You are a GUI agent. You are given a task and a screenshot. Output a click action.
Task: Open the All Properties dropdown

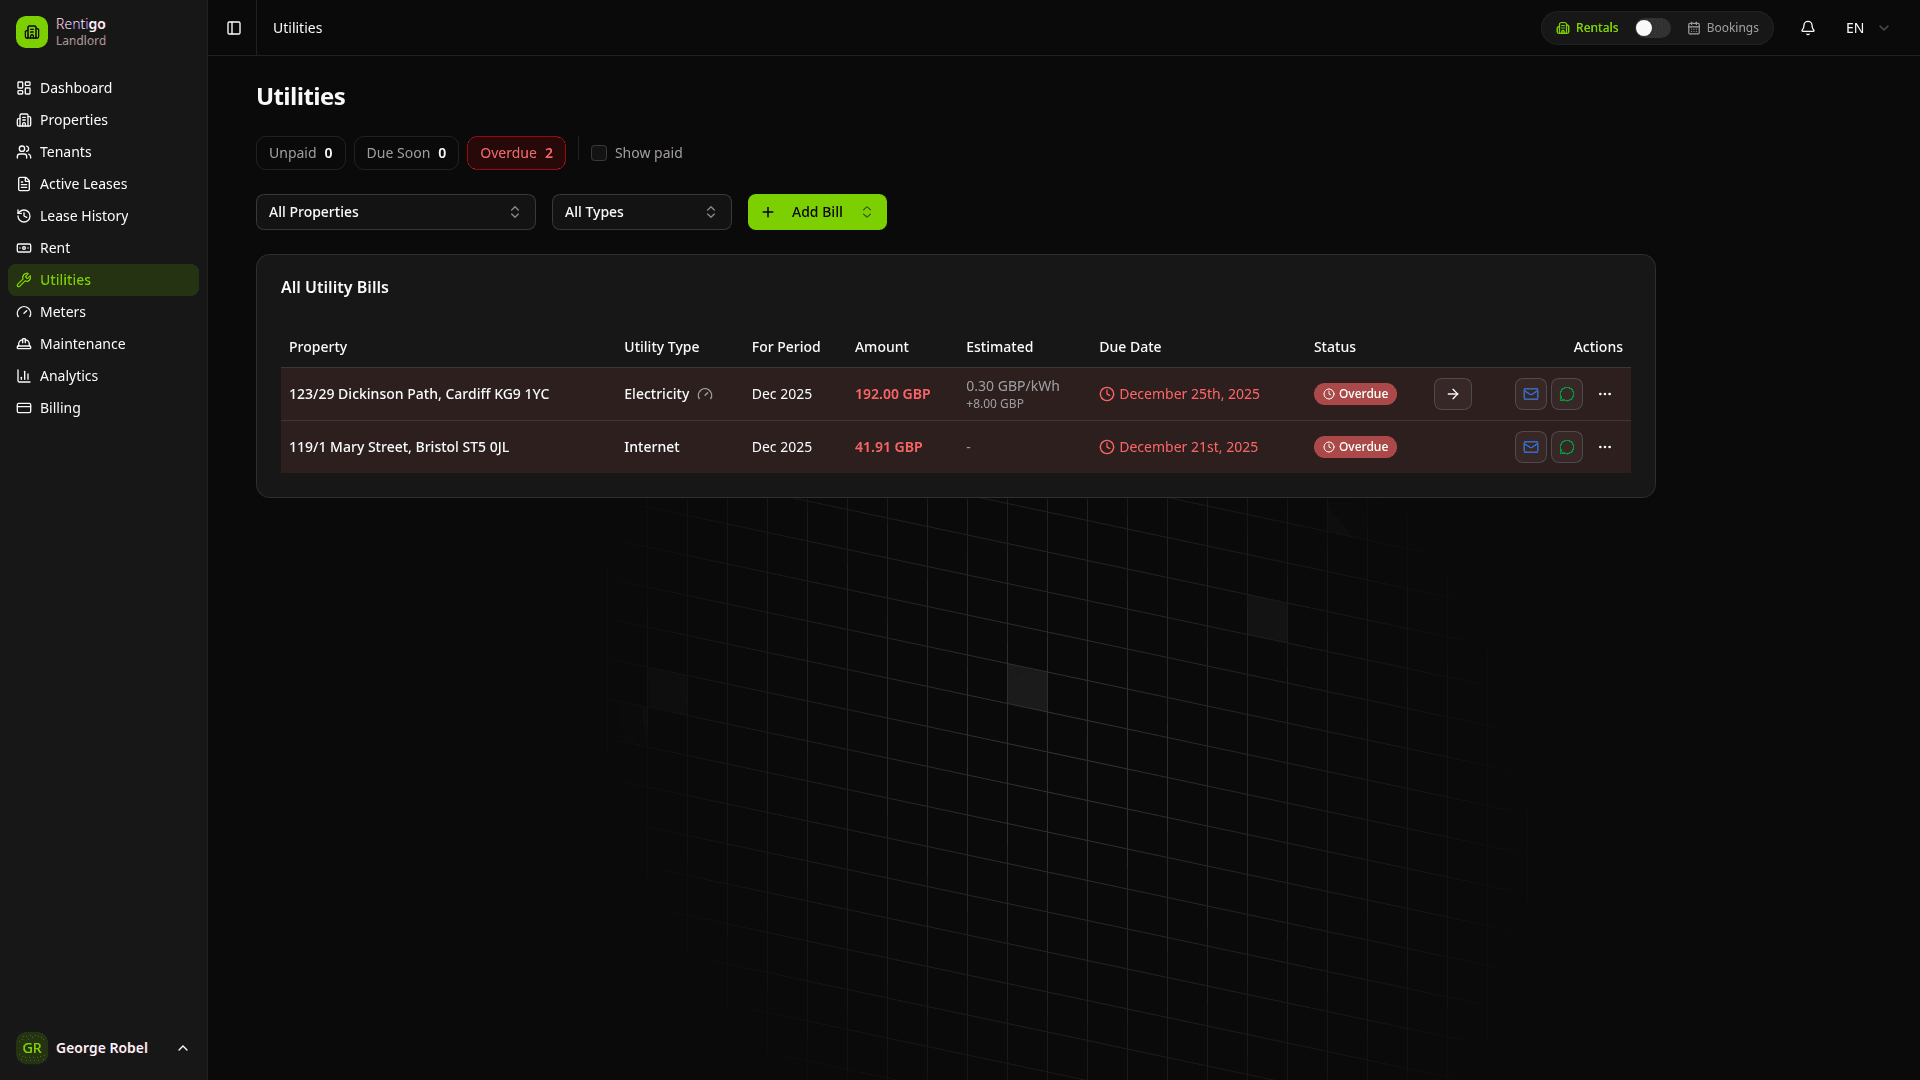395,212
